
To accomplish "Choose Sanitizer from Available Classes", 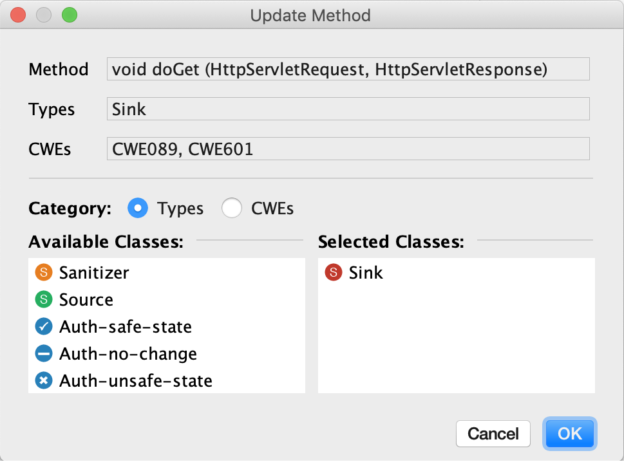I will click(166, 273).
